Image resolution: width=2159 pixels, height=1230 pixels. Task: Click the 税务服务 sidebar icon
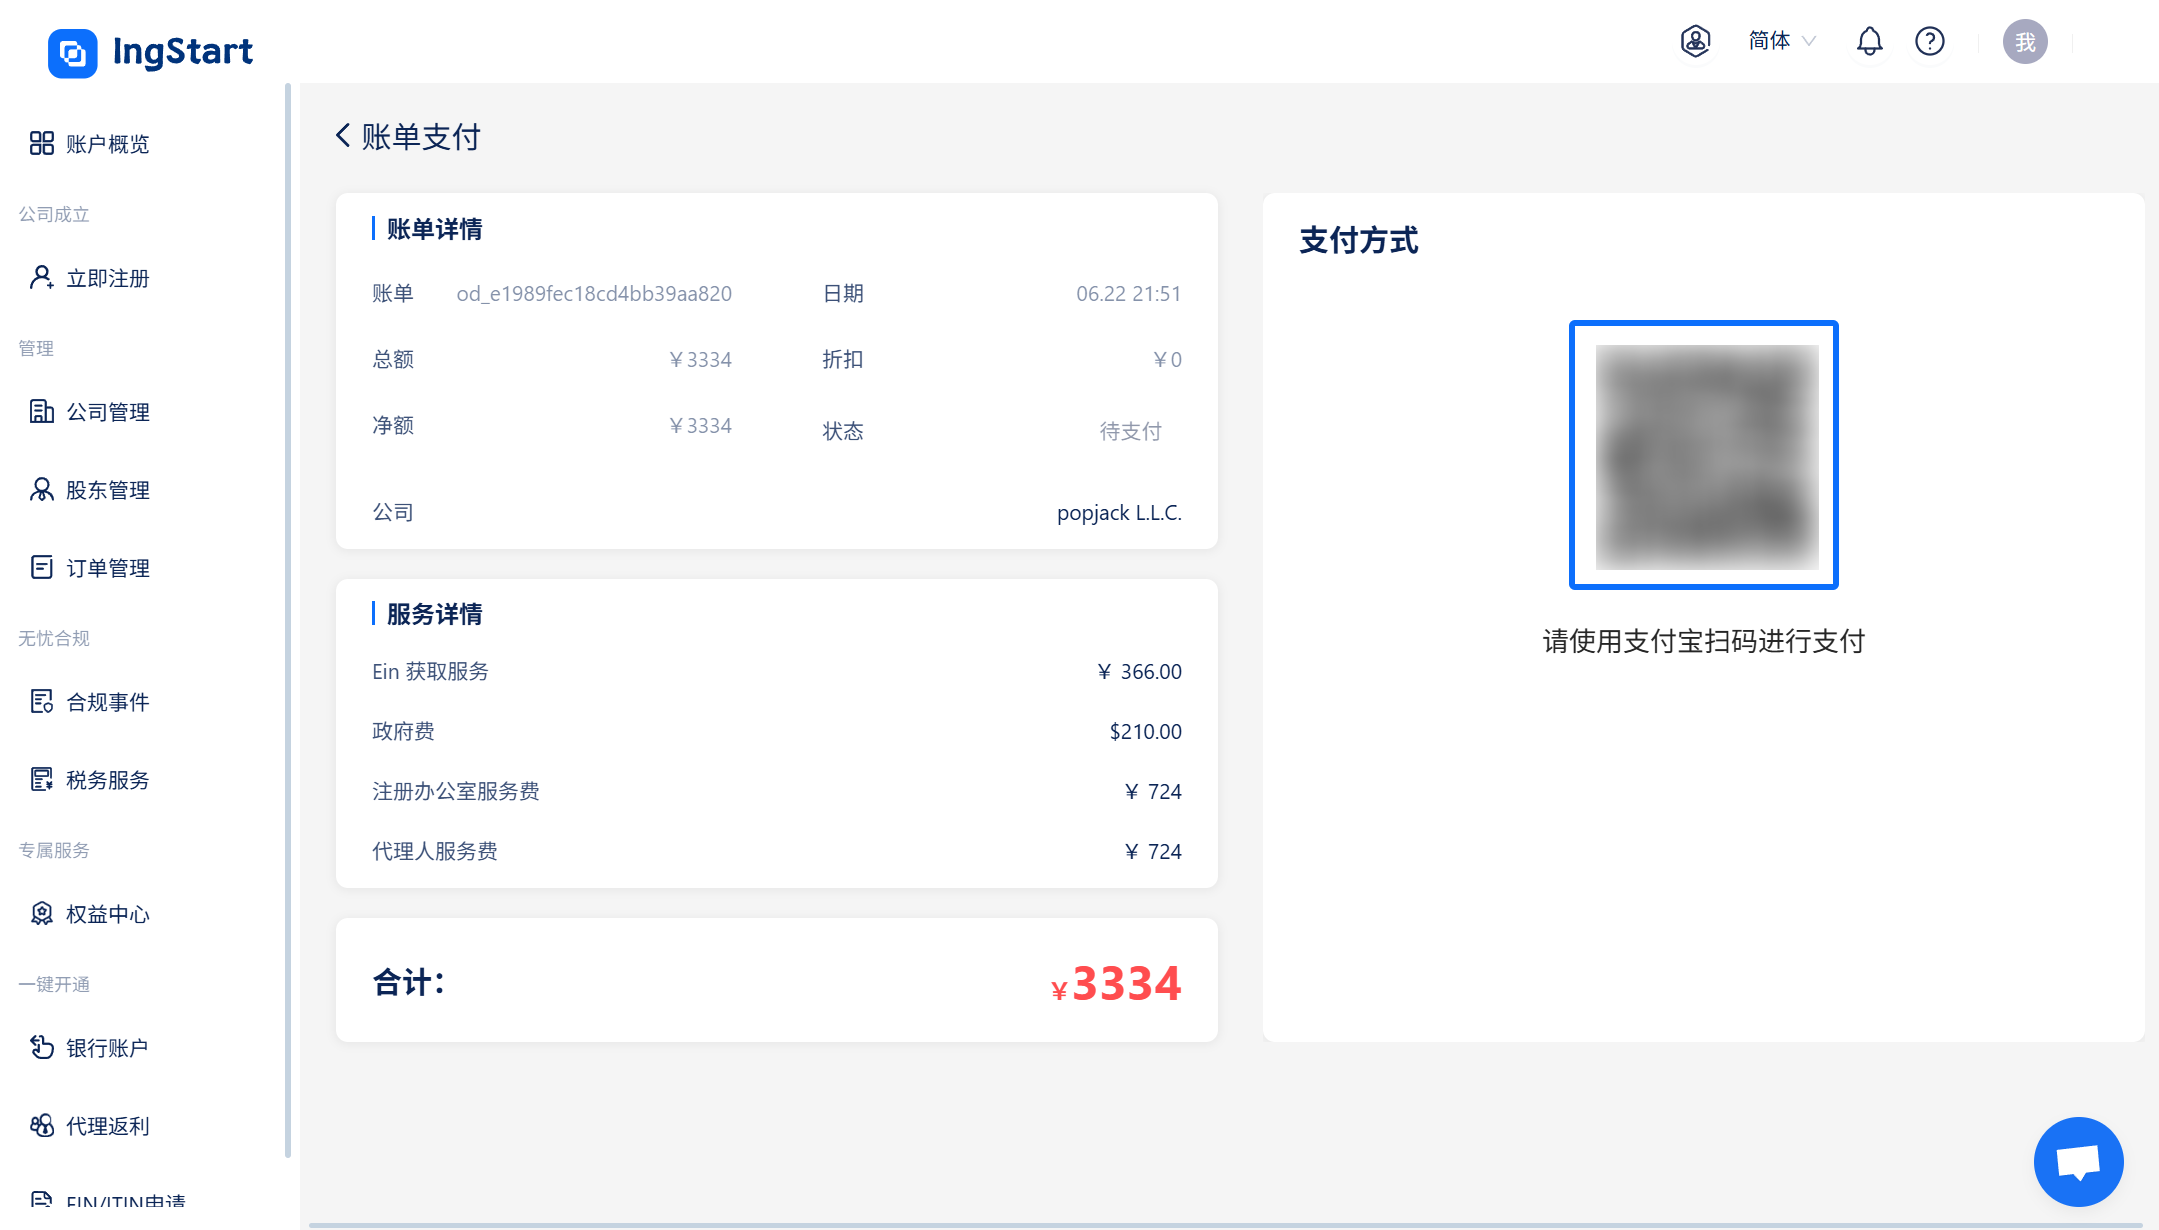click(42, 779)
